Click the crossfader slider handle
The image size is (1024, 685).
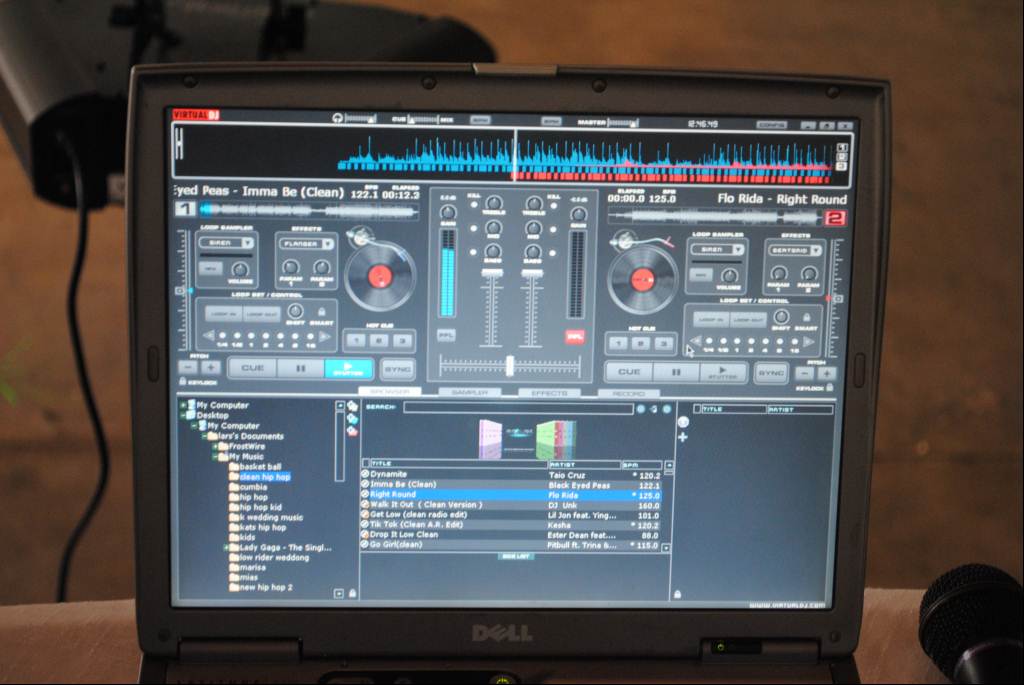coord(509,366)
